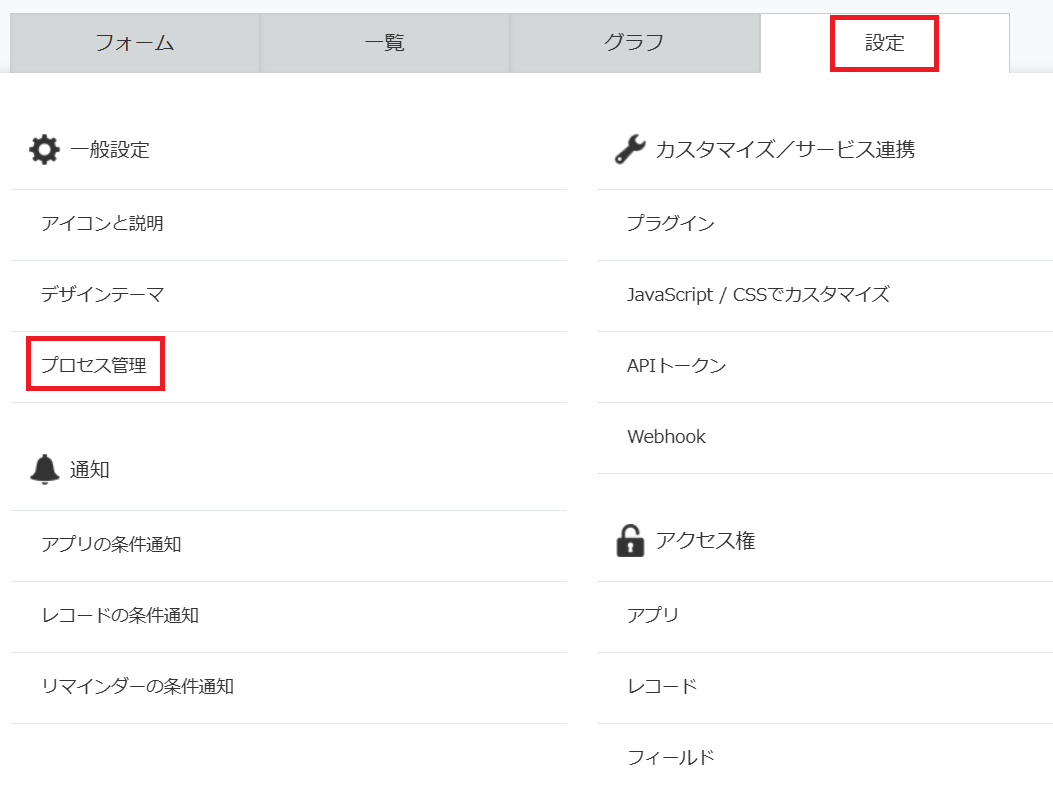This screenshot has height=790, width=1053.
Task: Open アイコンと説明 settings
Action: [x=102, y=224]
